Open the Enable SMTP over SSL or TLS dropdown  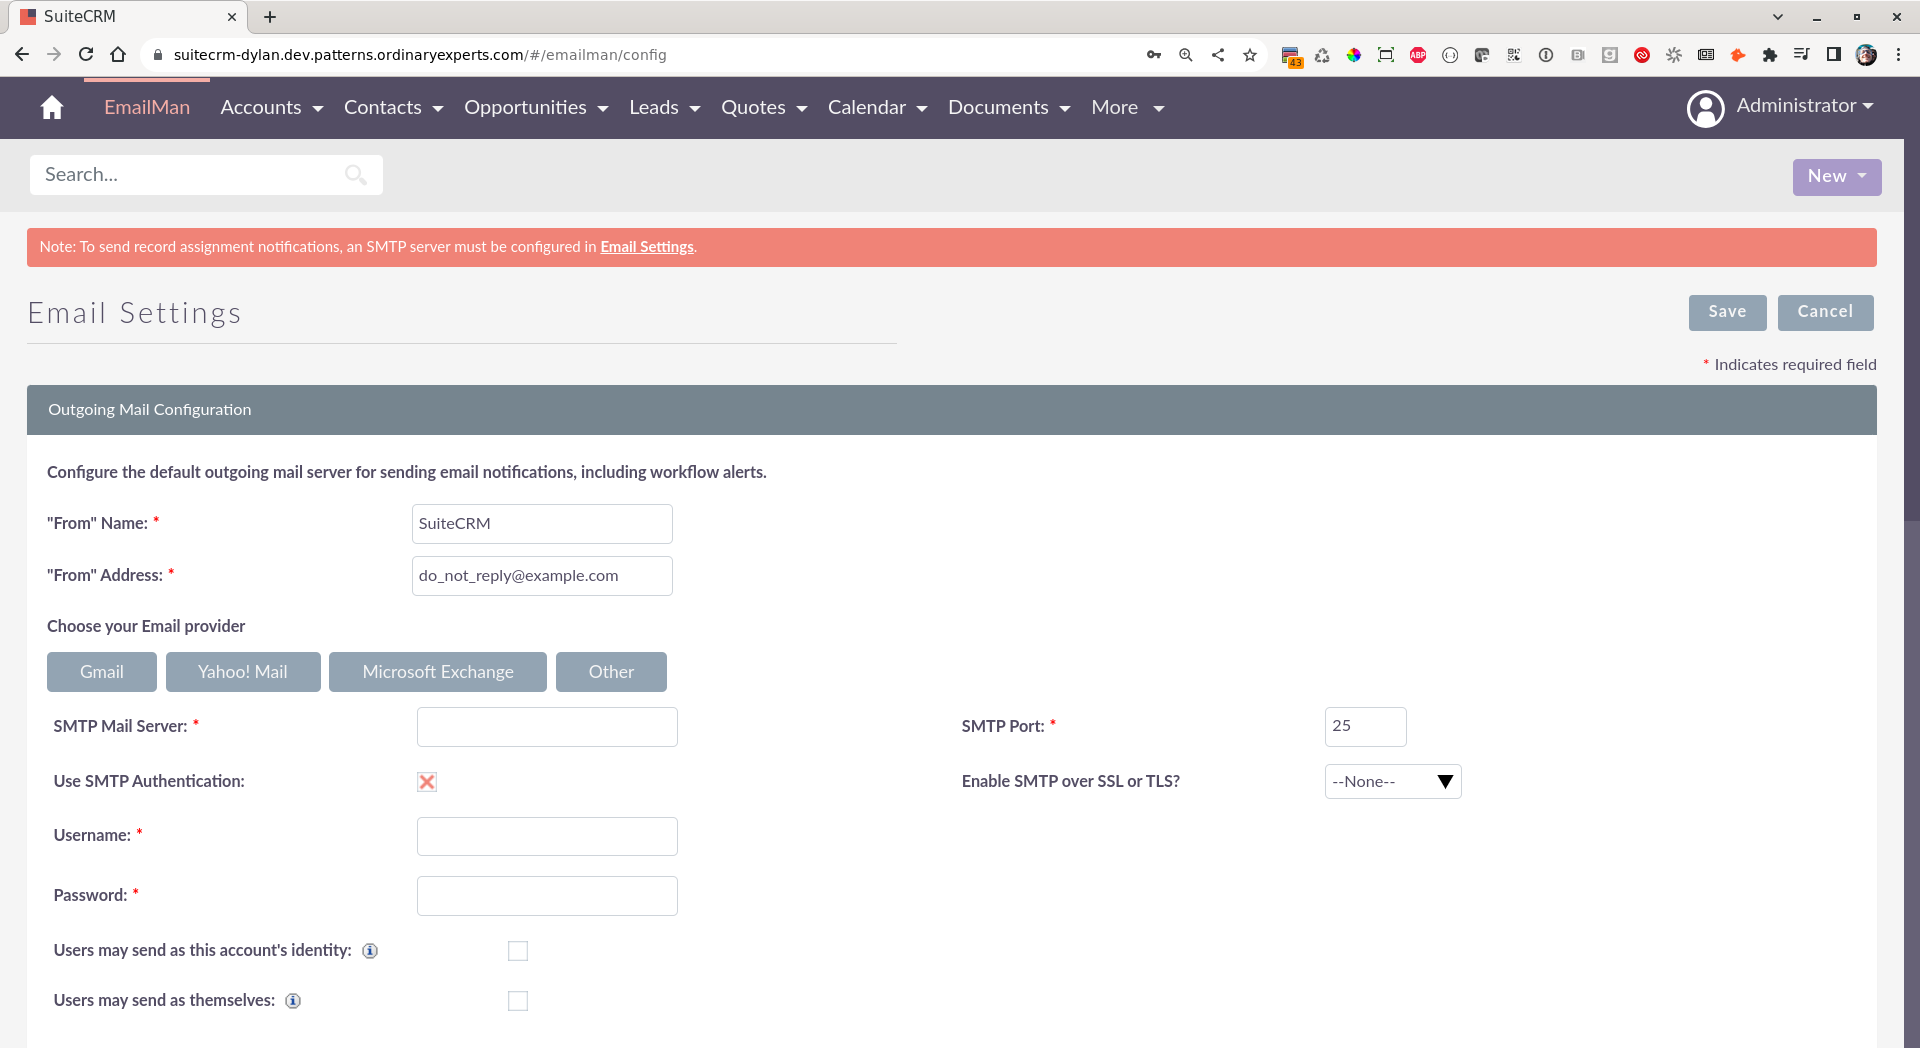pyautogui.click(x=1393, y=782)
